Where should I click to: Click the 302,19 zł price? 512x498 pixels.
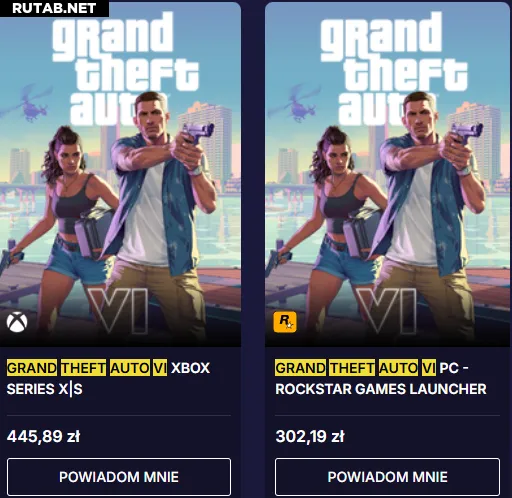[310, 436]
